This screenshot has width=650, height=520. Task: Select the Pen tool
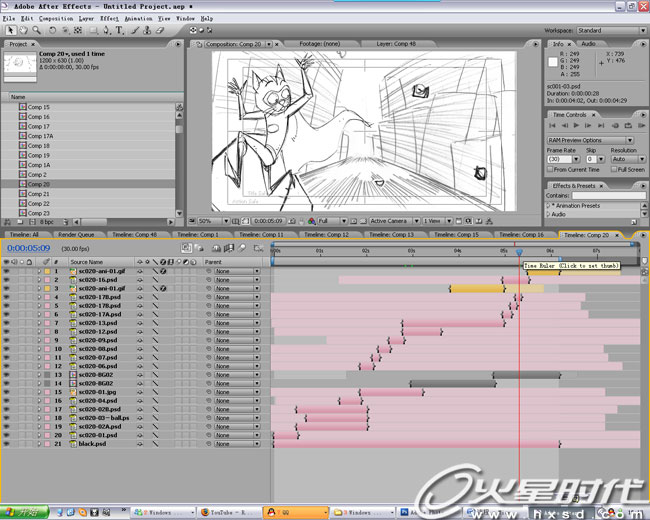pyautogui.click(x=107, y=30)
